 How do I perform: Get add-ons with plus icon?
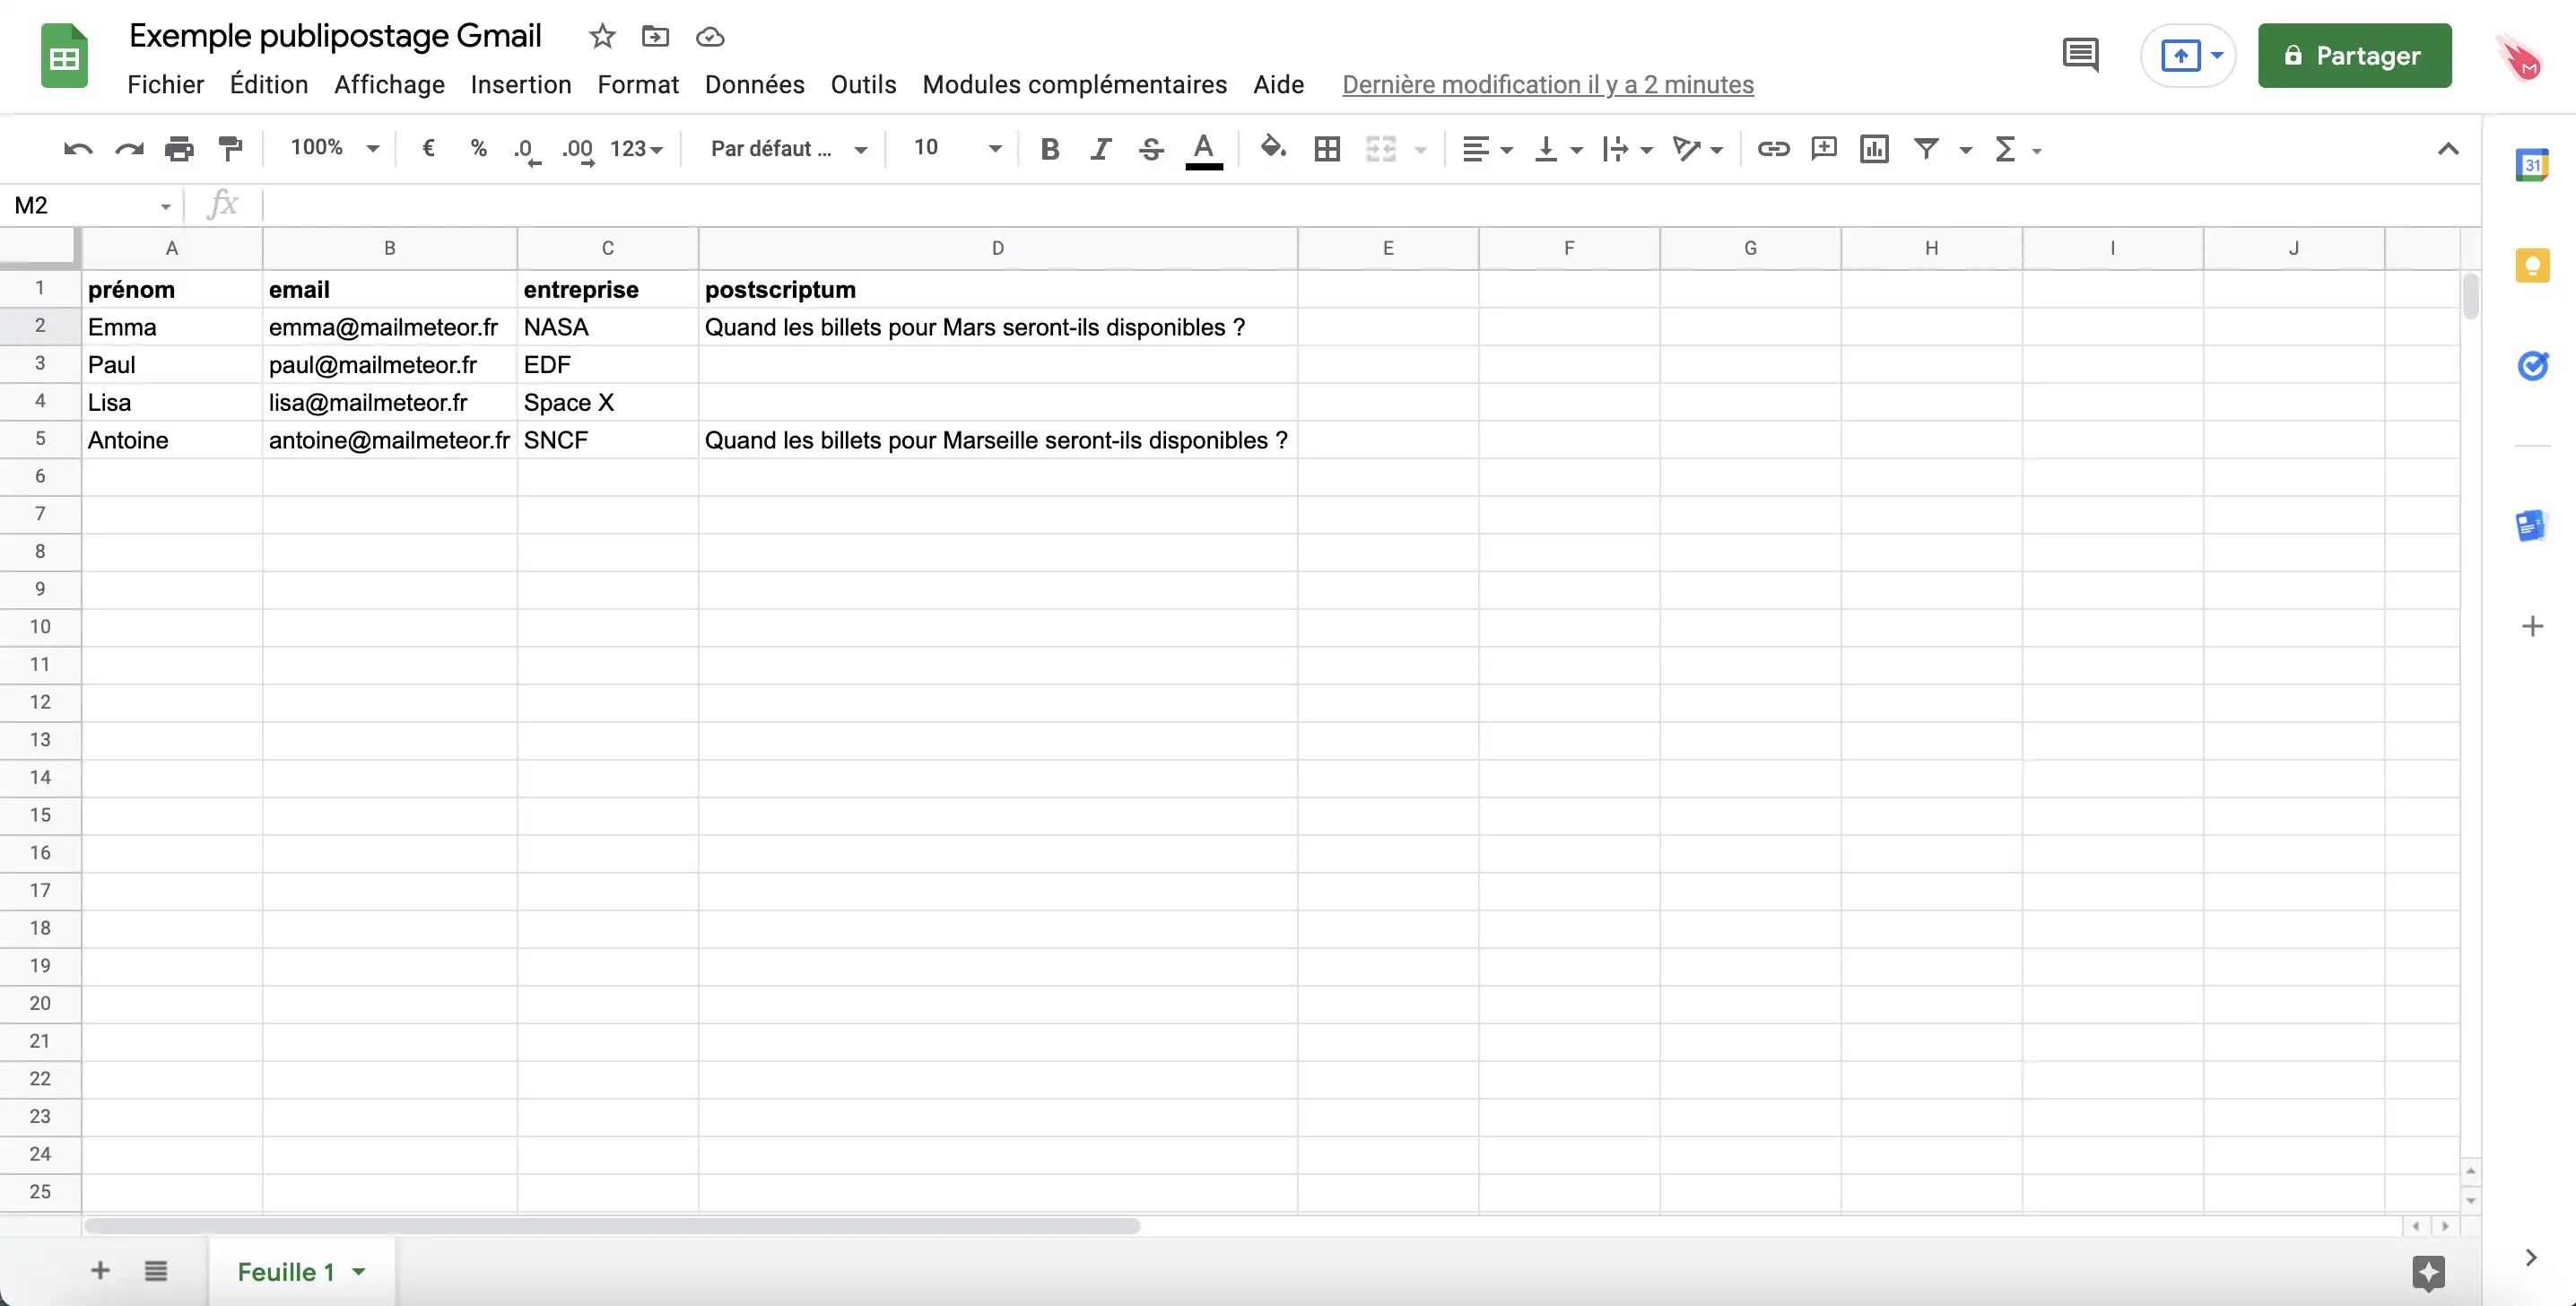click(2532, 627)
